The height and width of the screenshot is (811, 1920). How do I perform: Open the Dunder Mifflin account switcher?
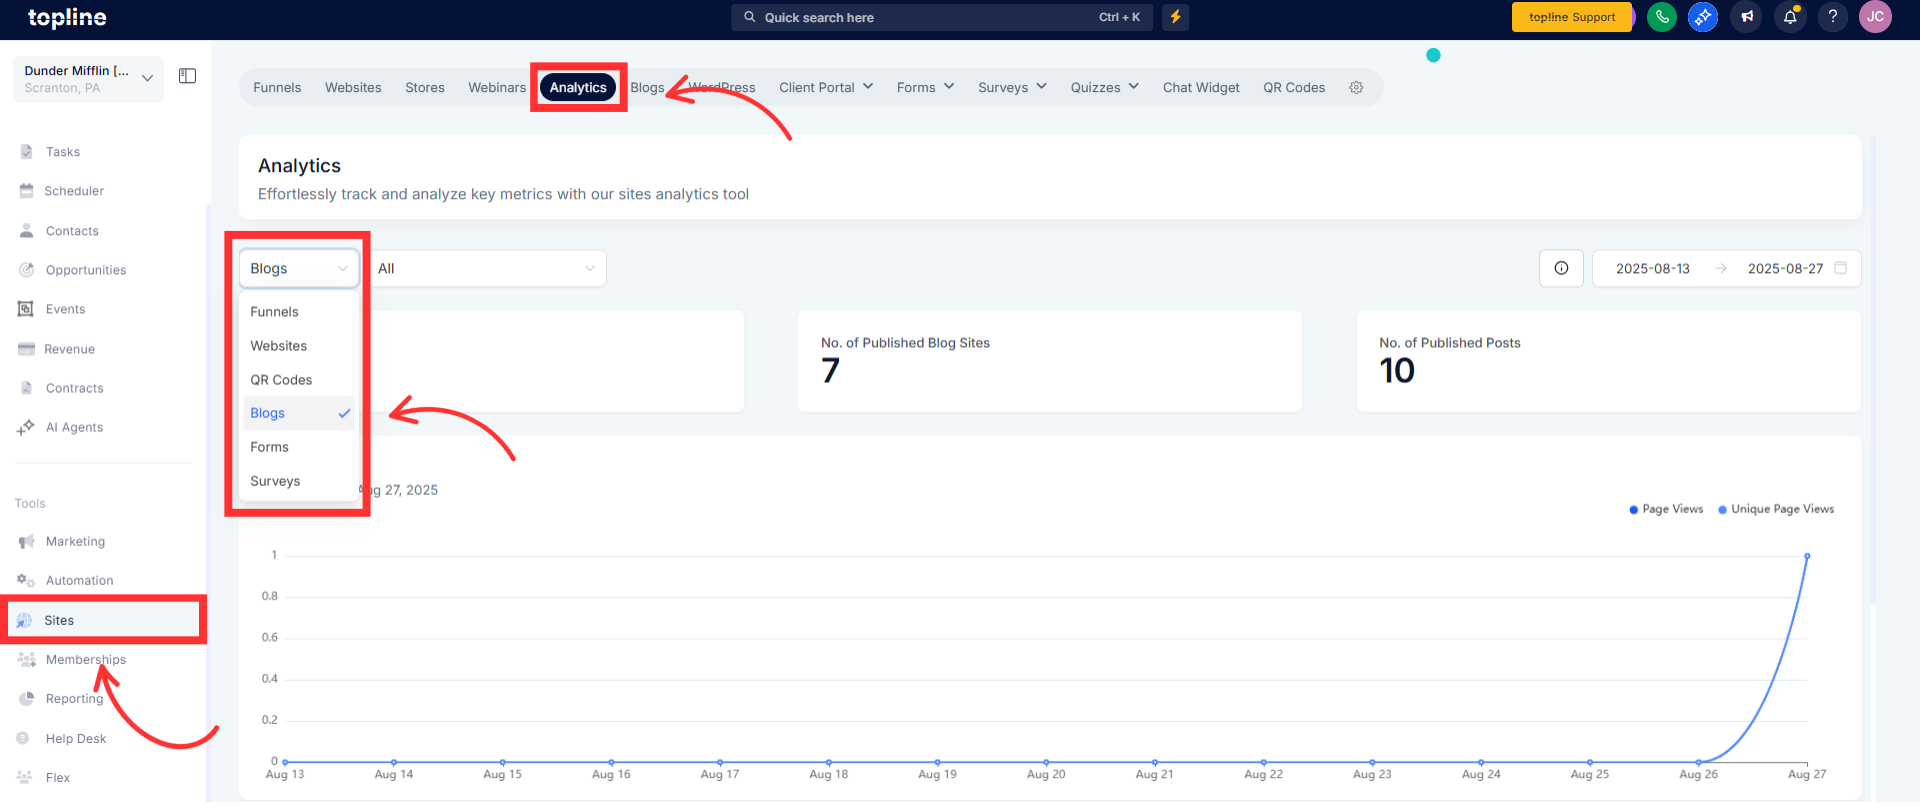point(88,79)
